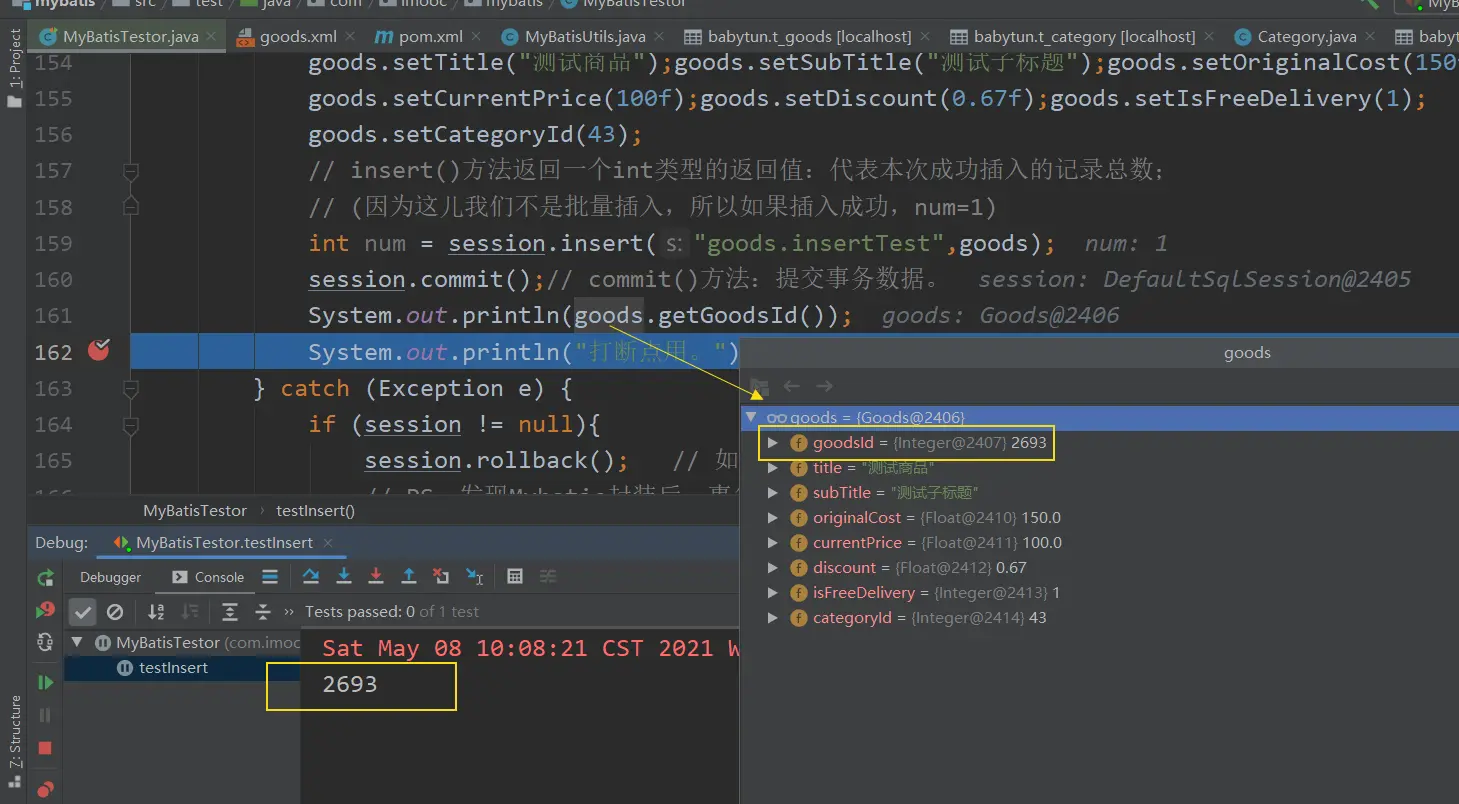Open the Evaluate Expression calculator
Viewport: 1459px width, 804px height.
515,576
